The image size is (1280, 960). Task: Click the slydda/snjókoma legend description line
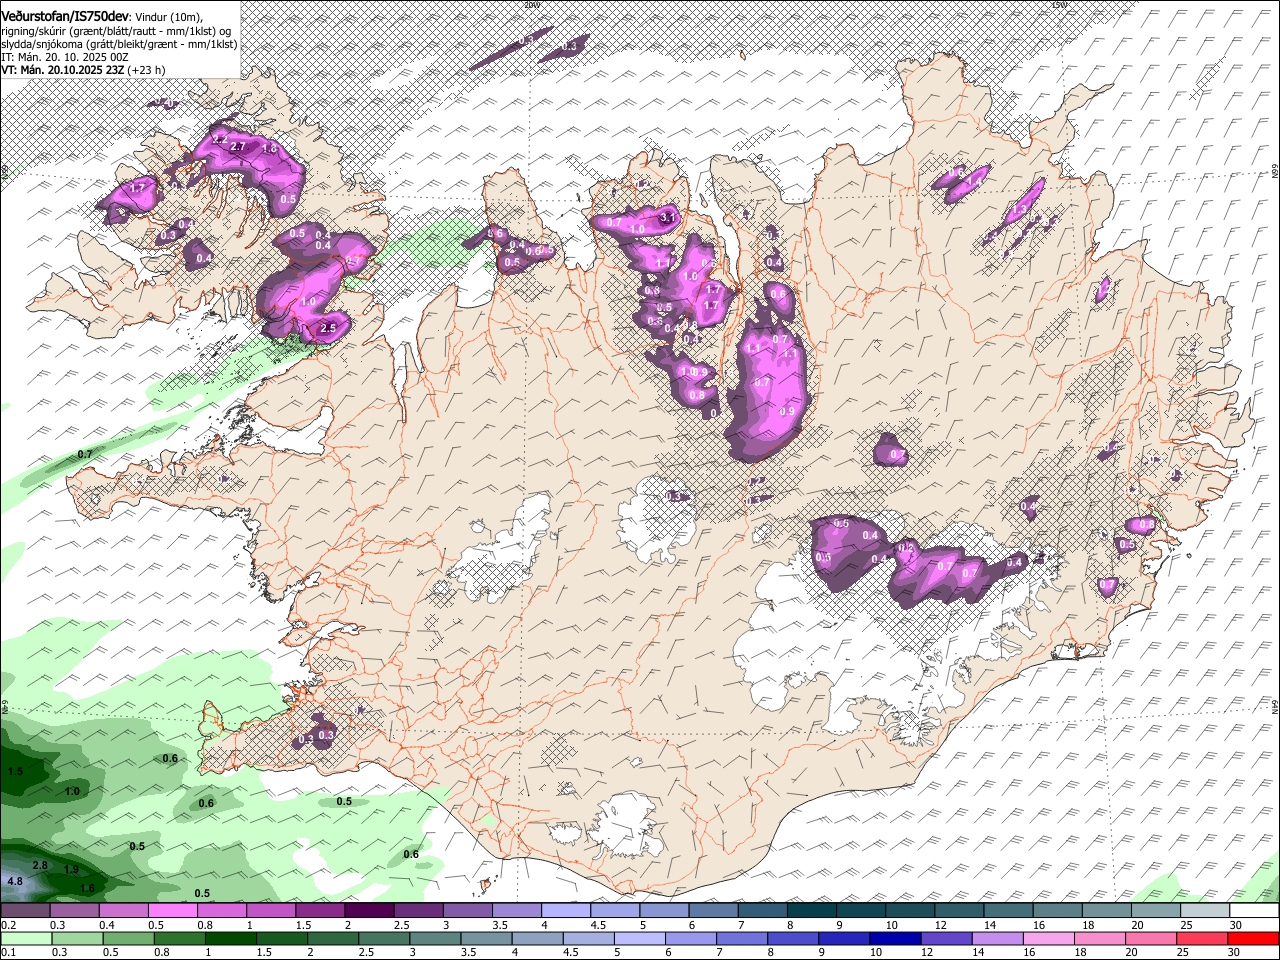(x=119, y=44)
